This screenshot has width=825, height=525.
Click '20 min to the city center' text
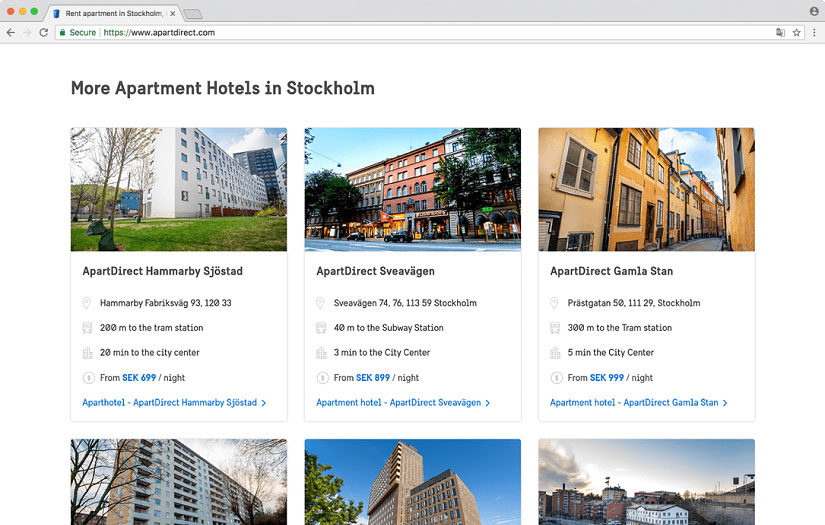[150, 352]
